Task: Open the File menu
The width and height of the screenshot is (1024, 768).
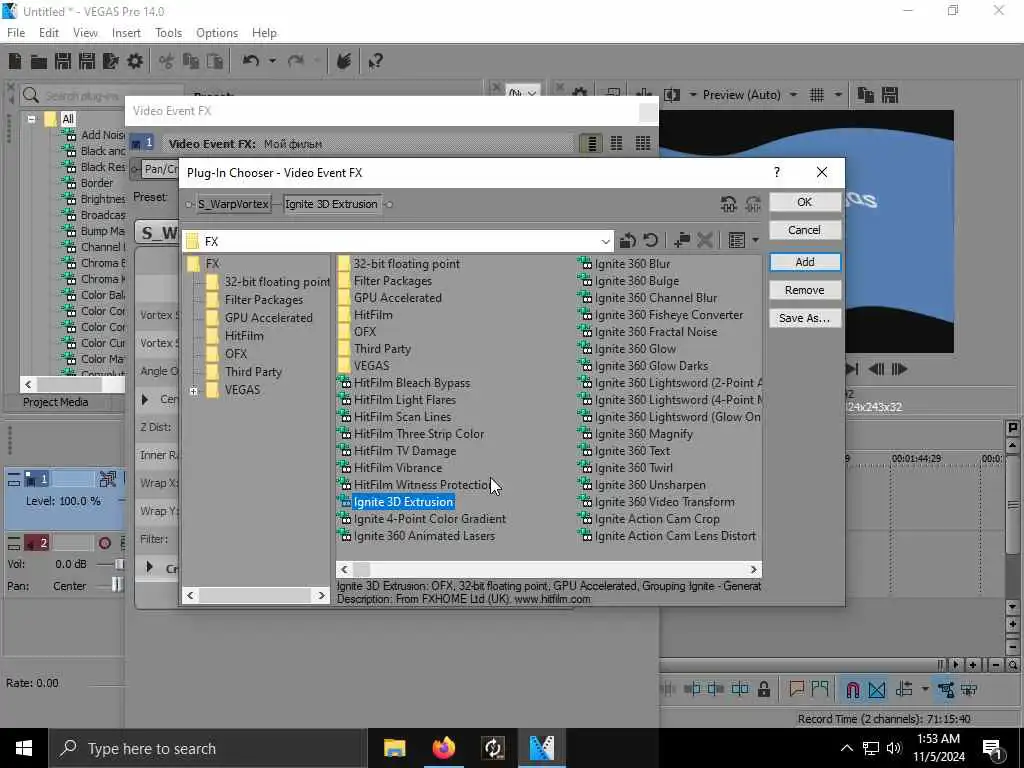Action: 16,33
